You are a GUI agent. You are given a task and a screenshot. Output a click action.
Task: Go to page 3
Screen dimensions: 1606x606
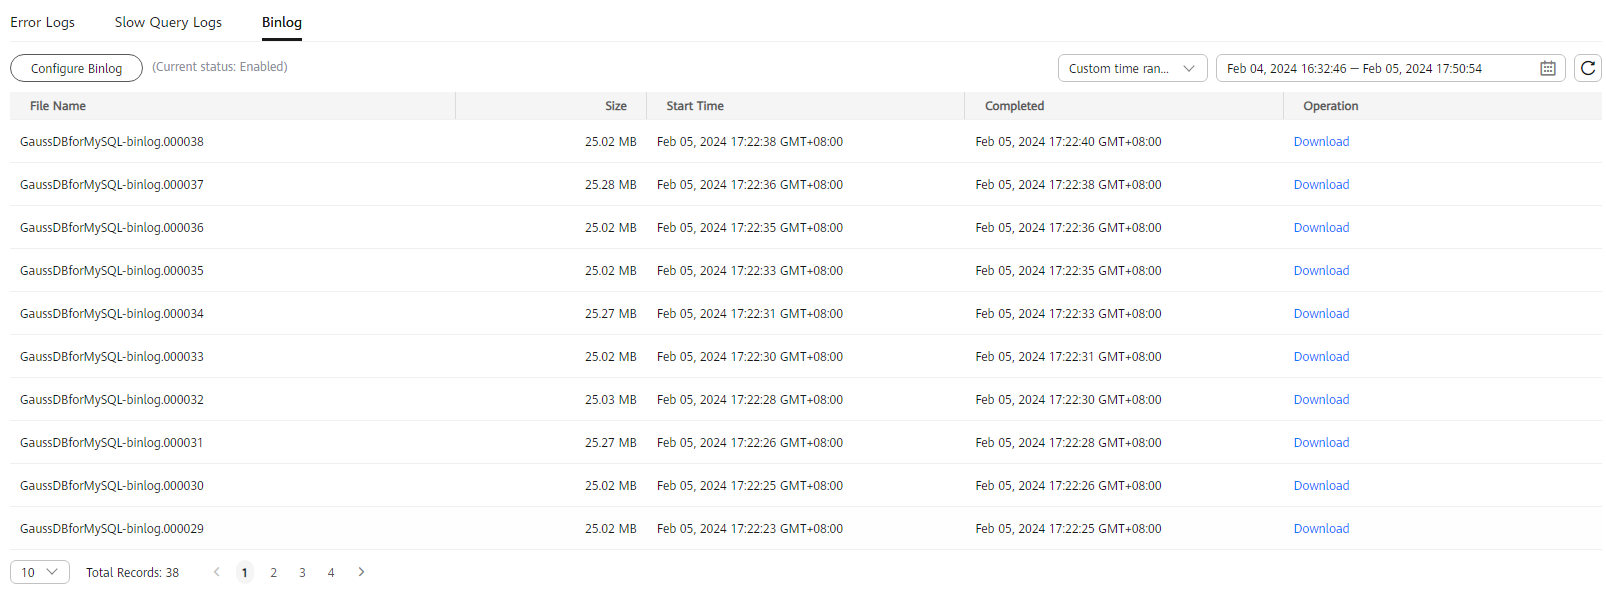(302, 573)
